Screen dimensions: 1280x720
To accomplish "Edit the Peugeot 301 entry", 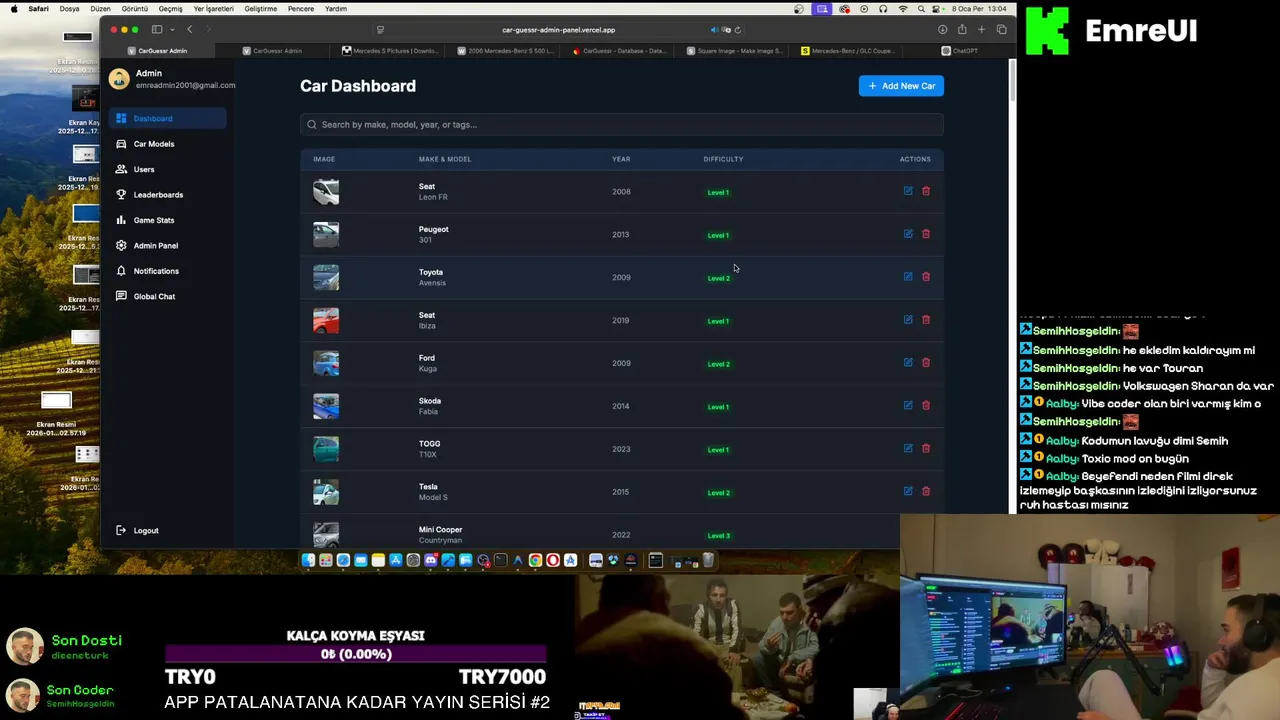I will pyautogui.click(x=908, y=234).
